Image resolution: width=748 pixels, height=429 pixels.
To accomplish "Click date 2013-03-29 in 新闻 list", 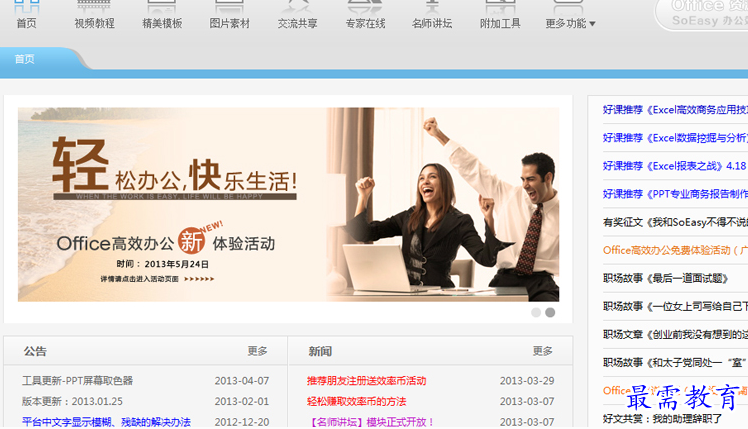I will (527, 381).
